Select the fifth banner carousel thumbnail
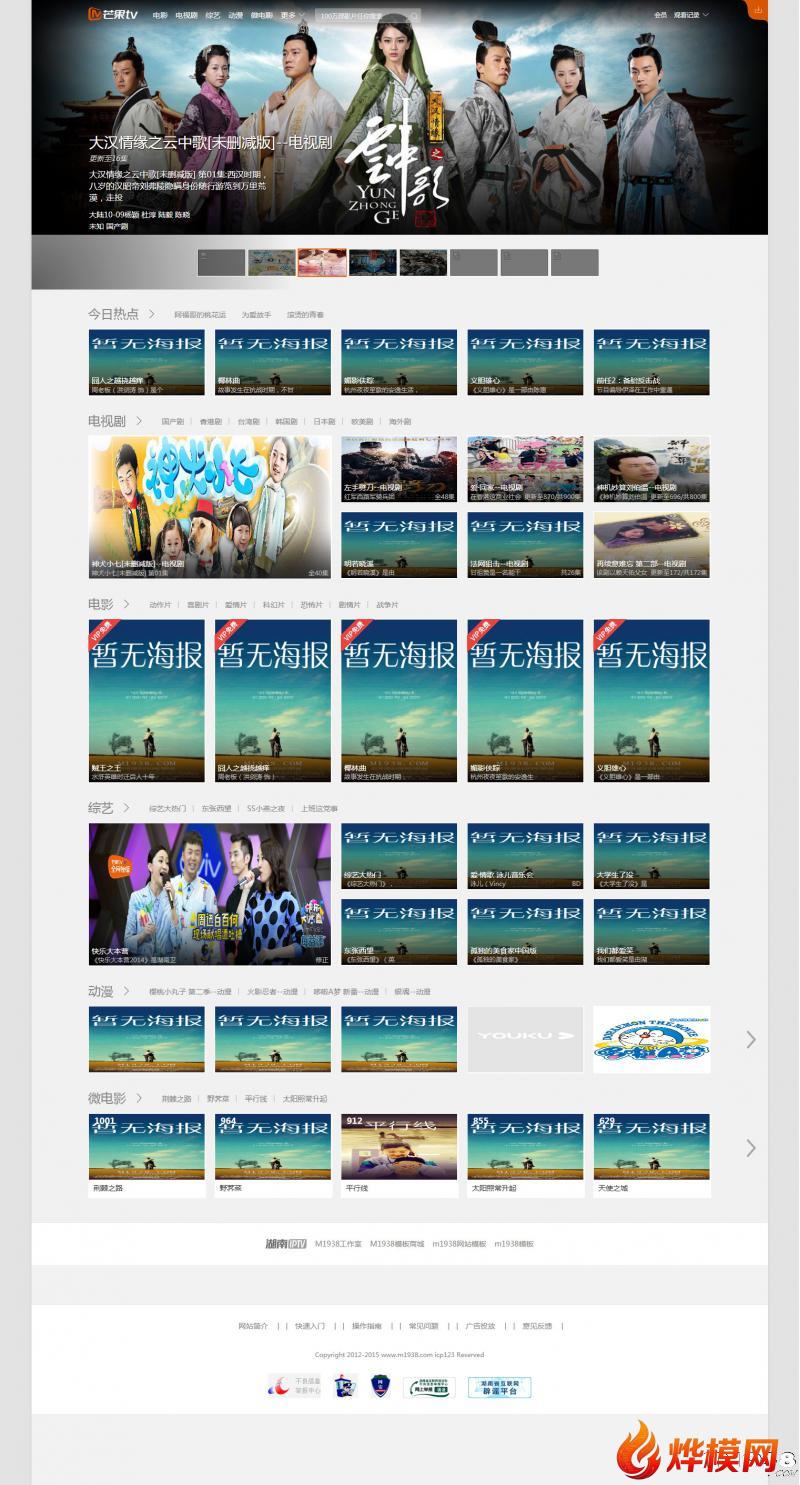Viewport: 800px width, 1485px height. tap(423, 263)
